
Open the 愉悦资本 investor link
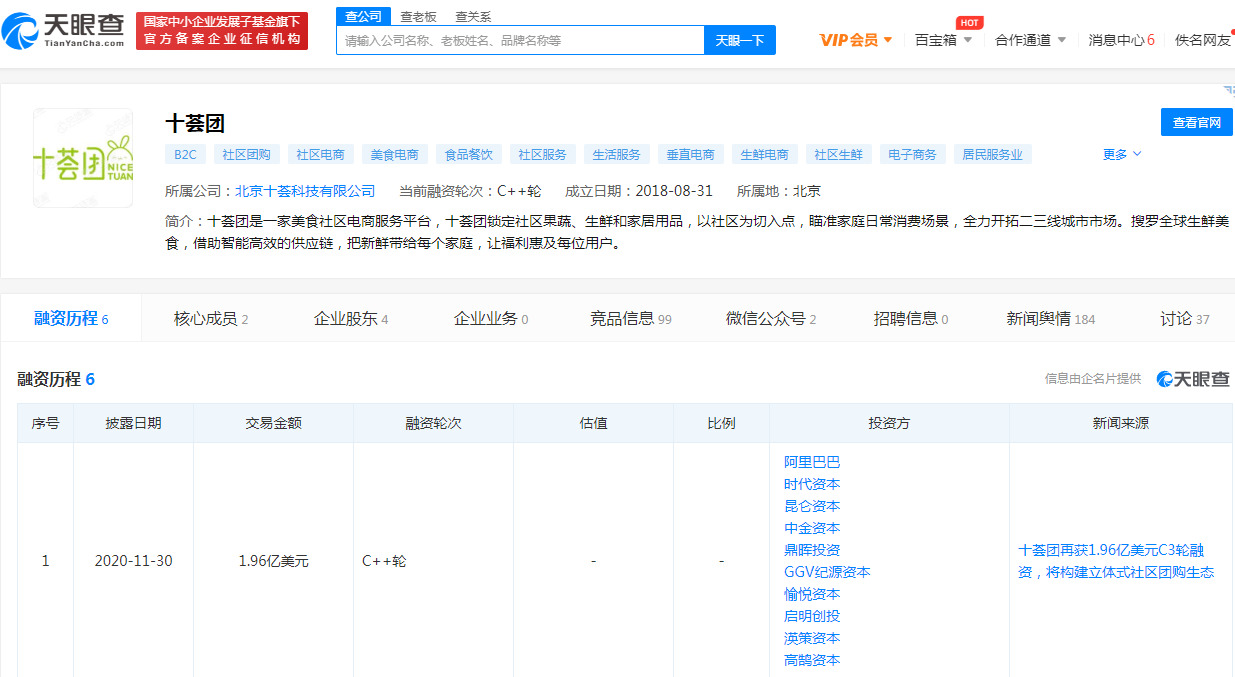tap(812, 594)
